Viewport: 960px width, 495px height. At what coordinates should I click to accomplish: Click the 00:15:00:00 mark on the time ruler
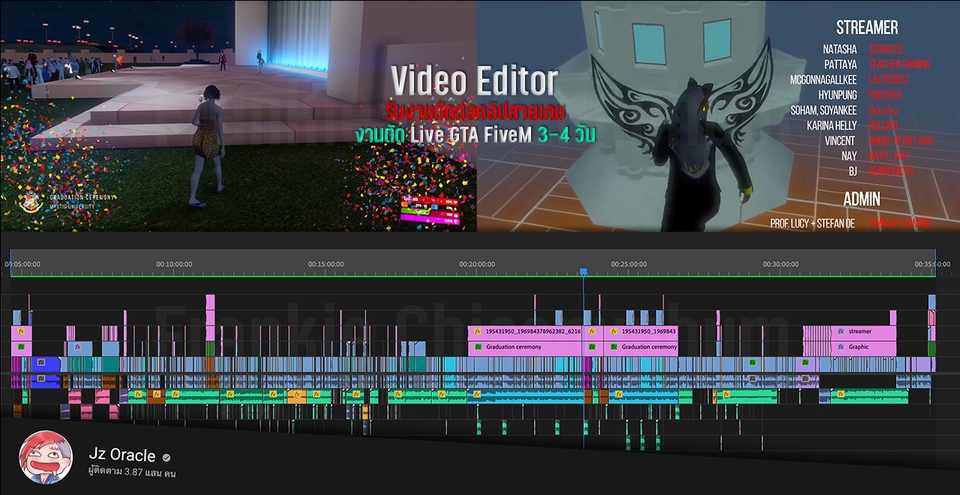pos(326,265)
